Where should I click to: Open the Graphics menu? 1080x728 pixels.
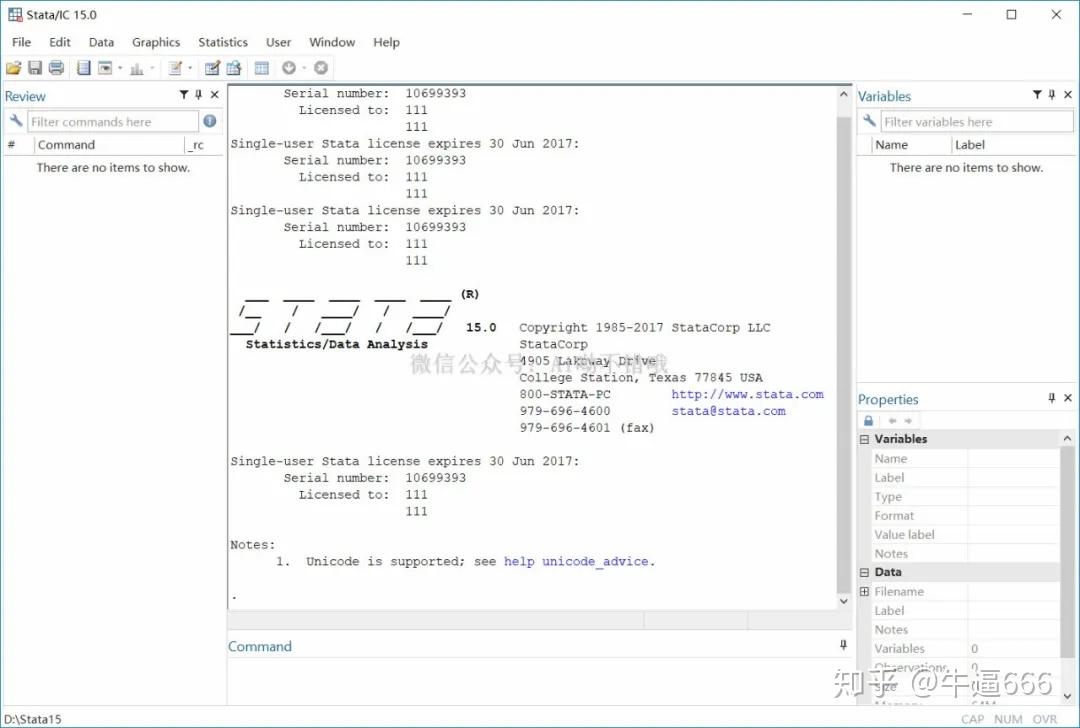pyautogui.click(x=156, y=42)
